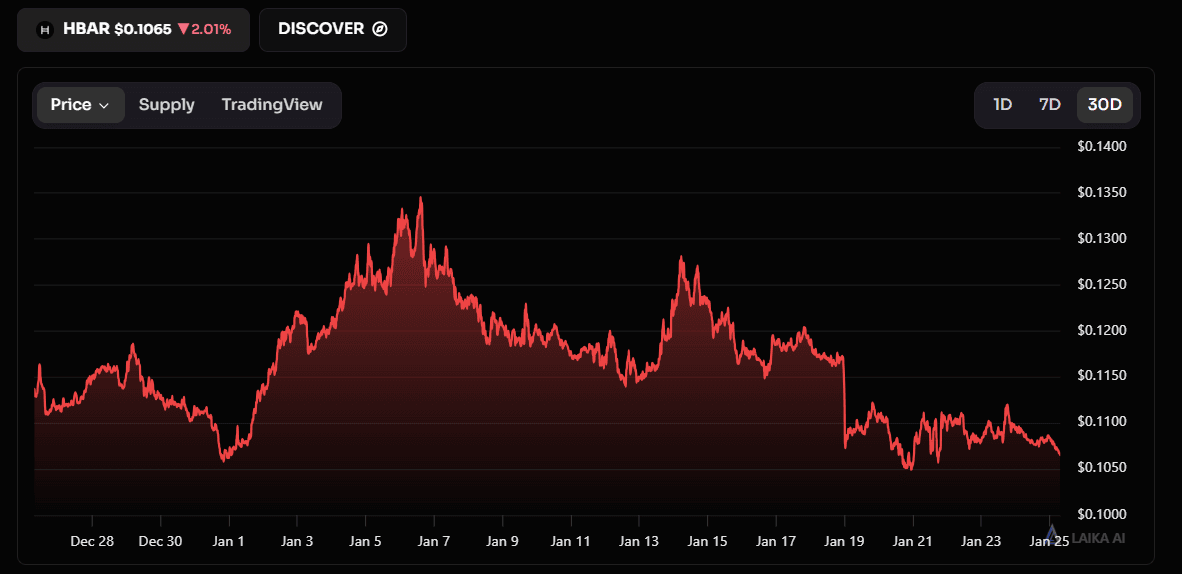1182x574 pixels.
Task: Click the Jan 11 date label
Action: point(571,542)
